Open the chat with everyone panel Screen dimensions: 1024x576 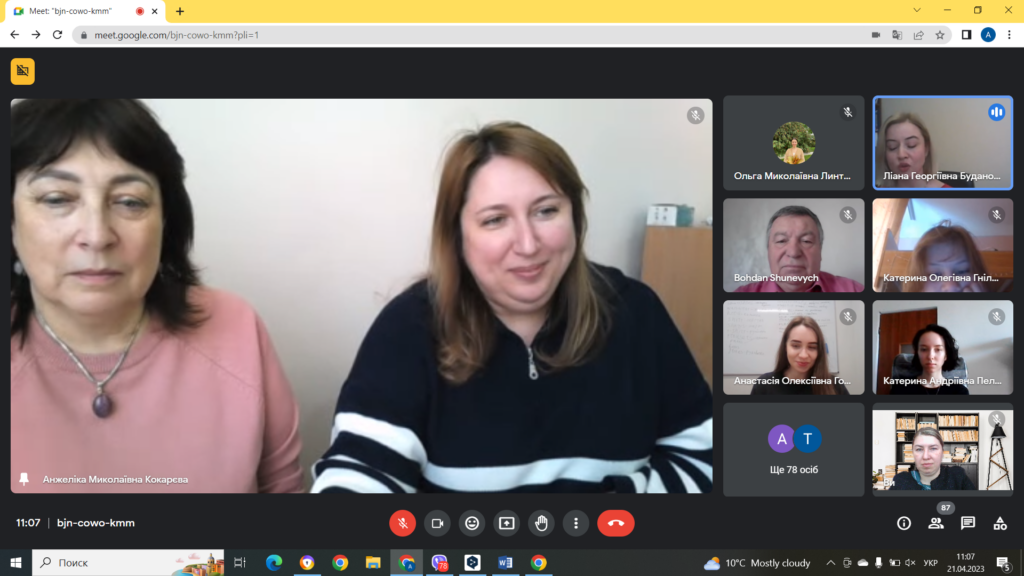[968, 523]
